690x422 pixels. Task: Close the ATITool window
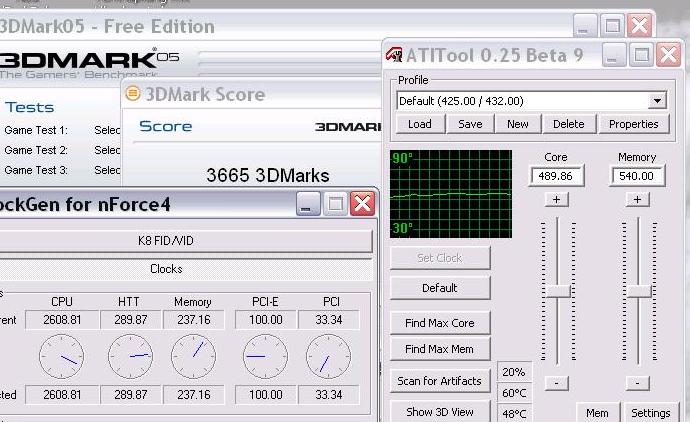668,55
